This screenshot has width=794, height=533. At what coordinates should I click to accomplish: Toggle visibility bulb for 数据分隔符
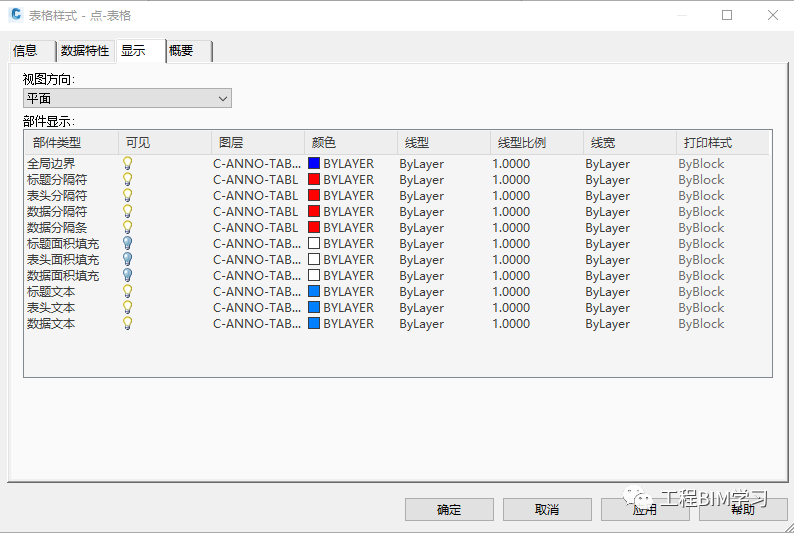click(x=128, y=211)
